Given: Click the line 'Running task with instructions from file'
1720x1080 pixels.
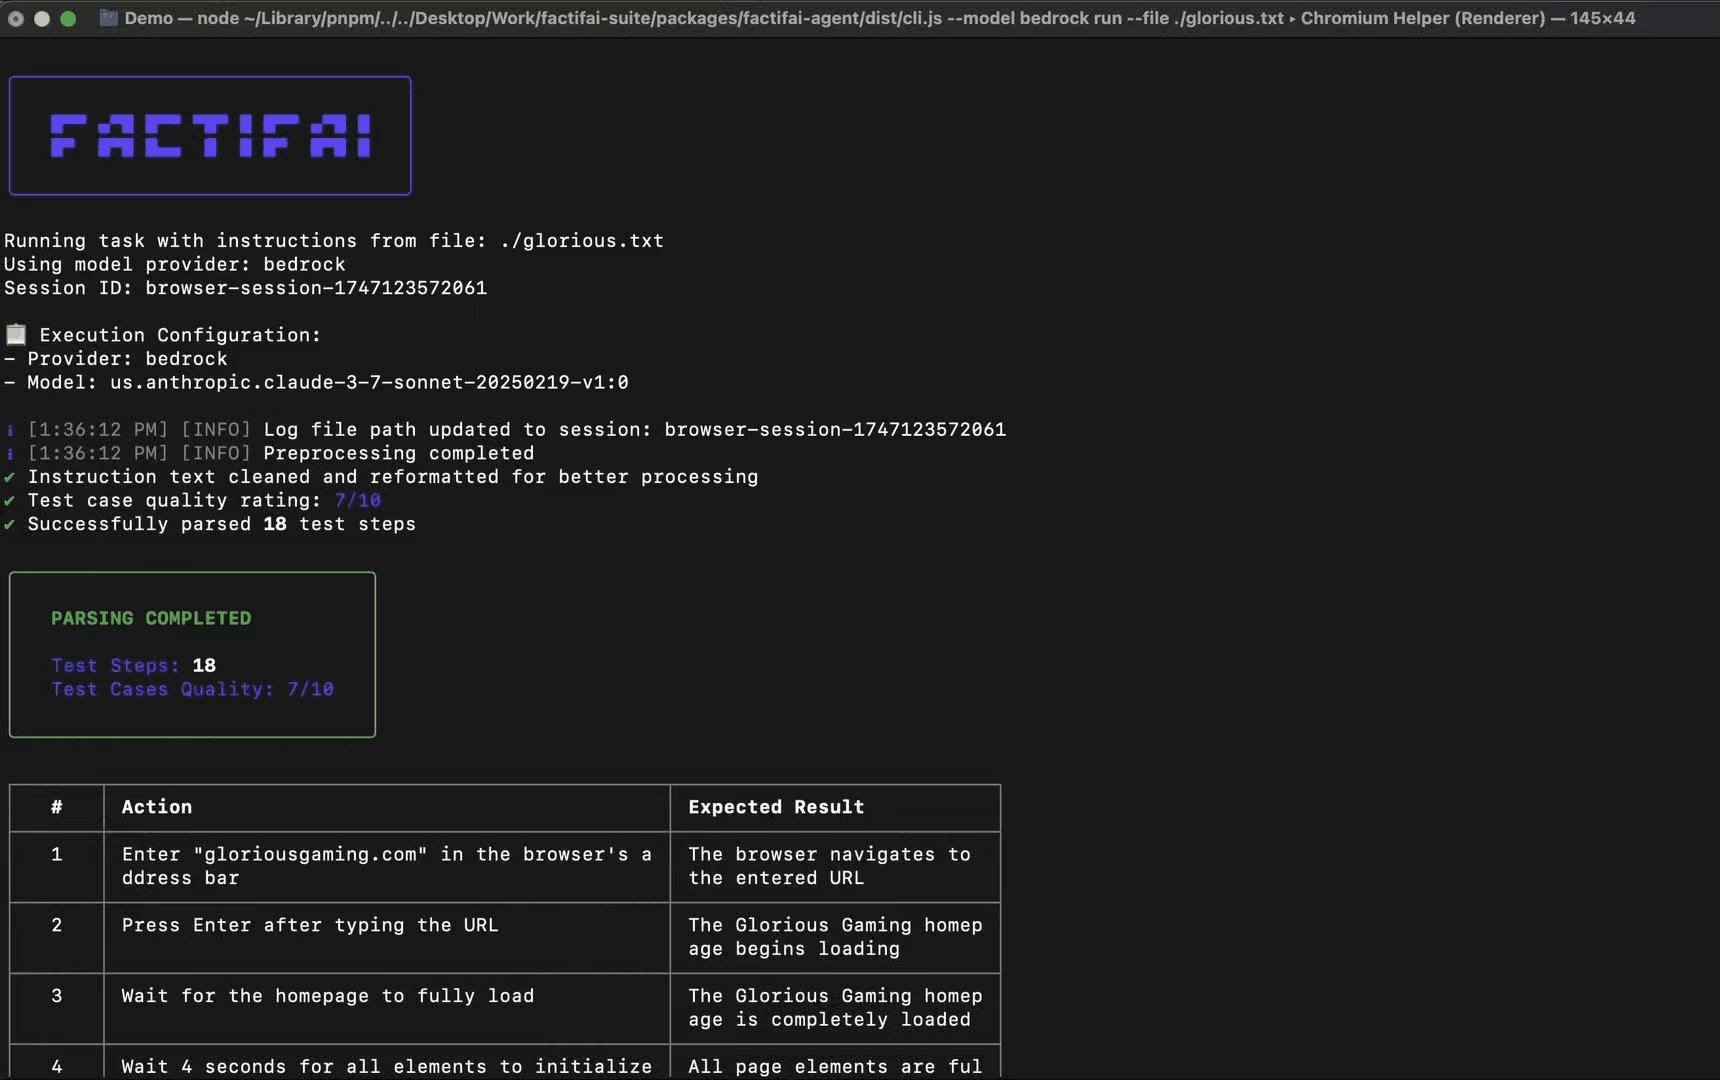Looking at the screenshot, I should pos(334,241).
